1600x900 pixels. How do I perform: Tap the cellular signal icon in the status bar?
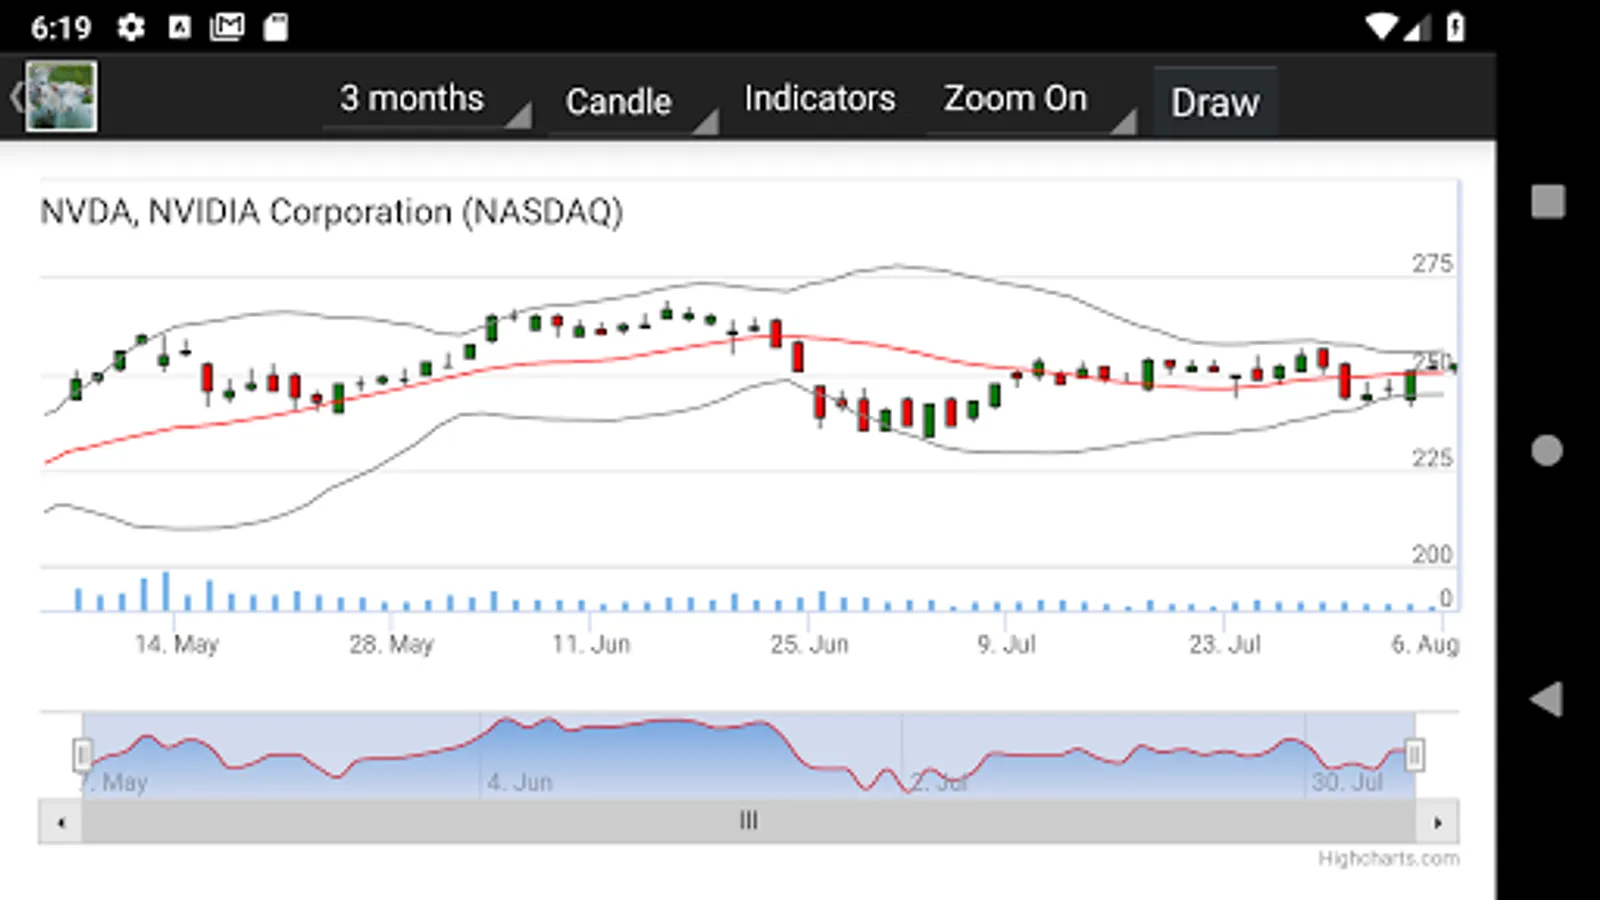pyautogui.click(x=1418, y=28)
